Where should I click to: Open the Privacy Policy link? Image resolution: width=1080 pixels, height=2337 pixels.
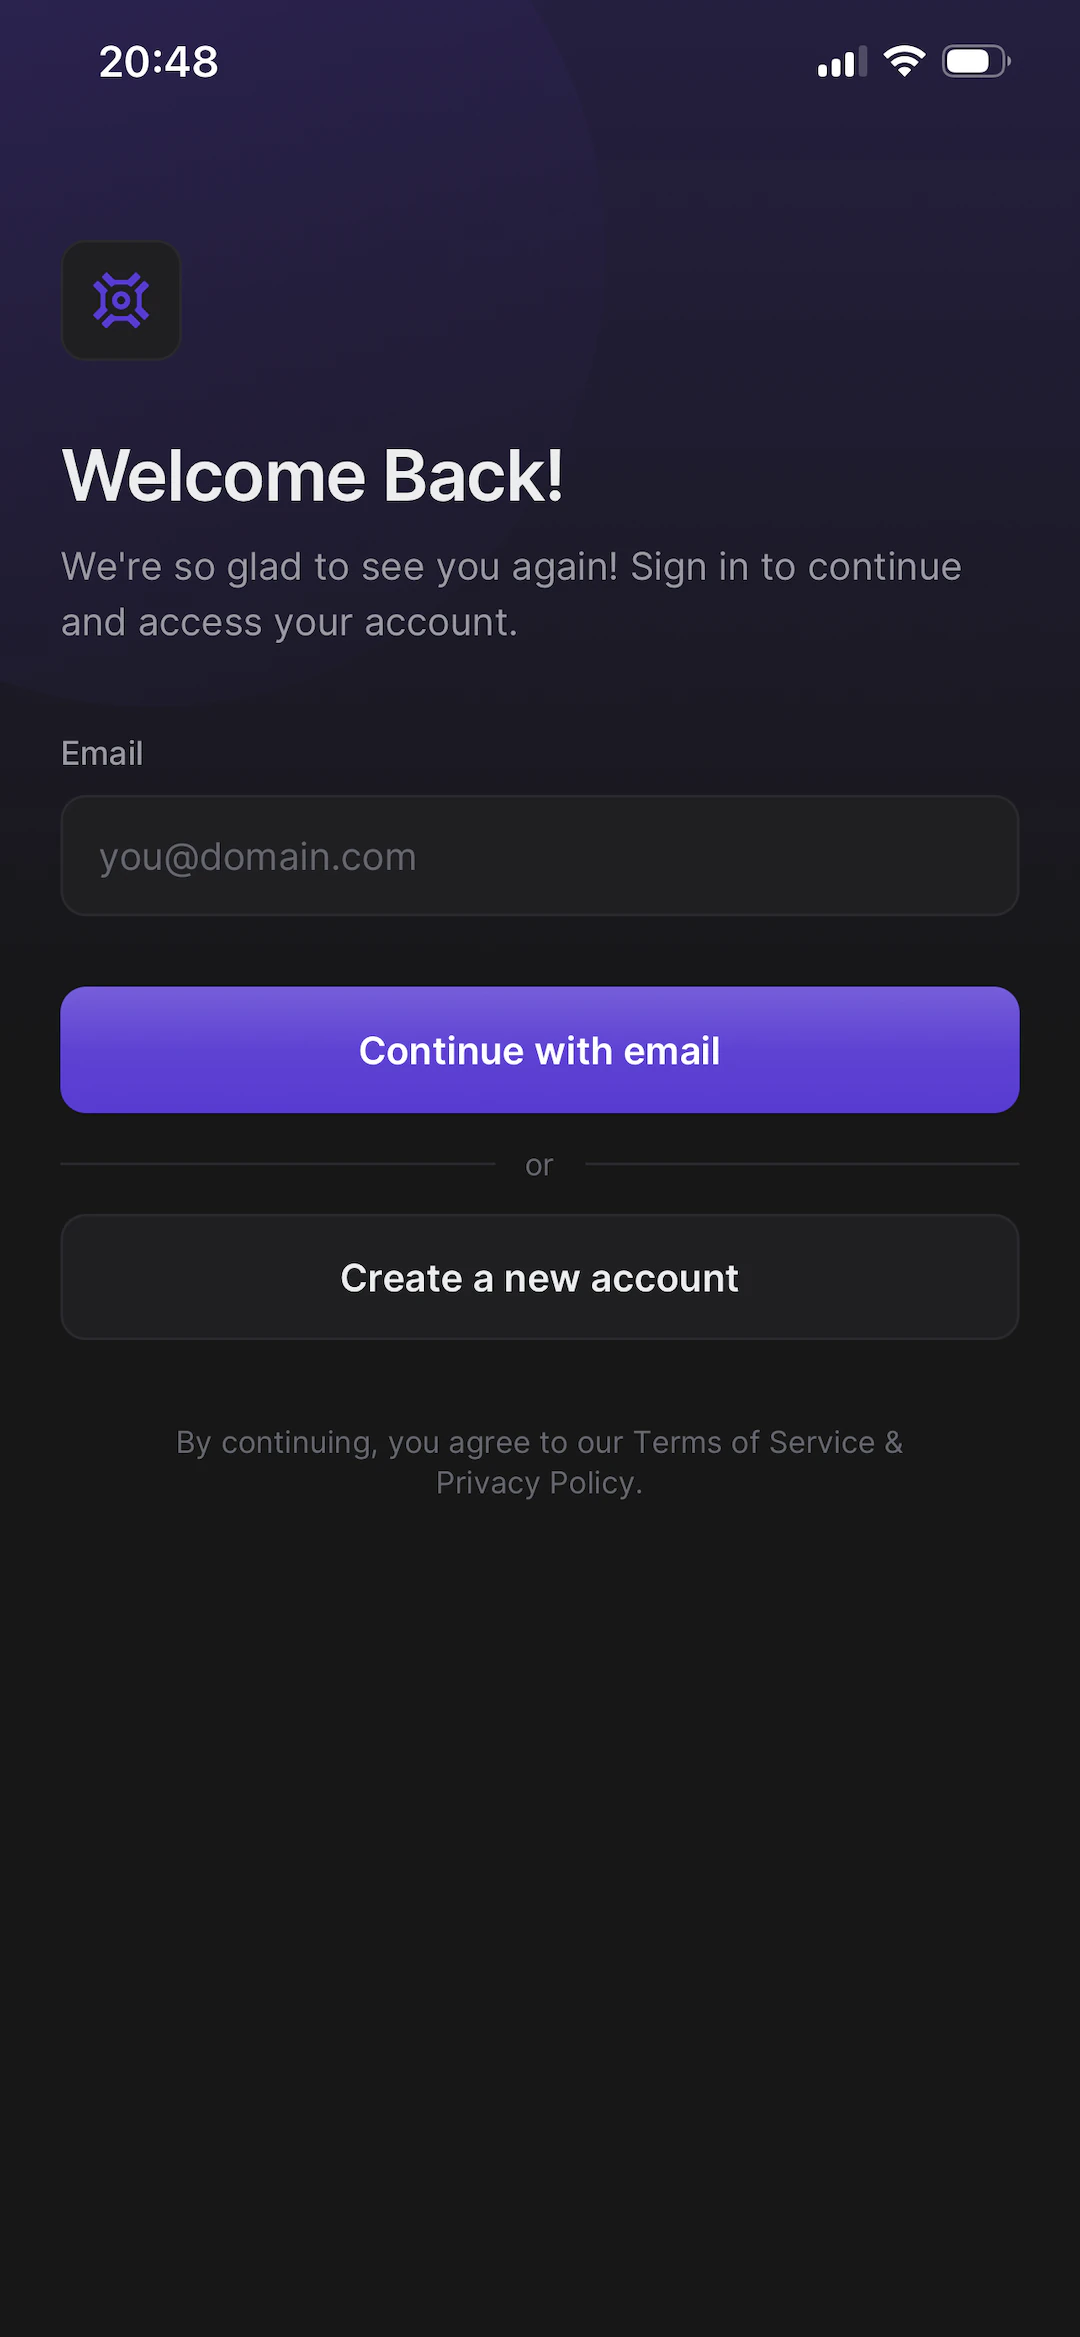(535, 1482)
